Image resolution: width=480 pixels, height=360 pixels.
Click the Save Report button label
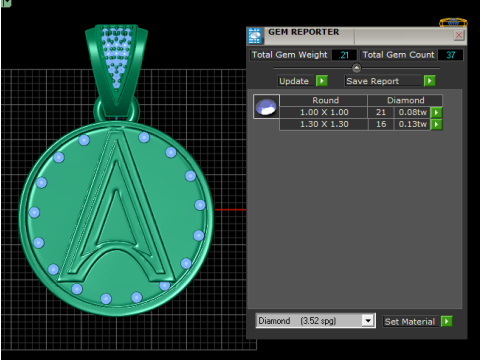pos(383,81)
